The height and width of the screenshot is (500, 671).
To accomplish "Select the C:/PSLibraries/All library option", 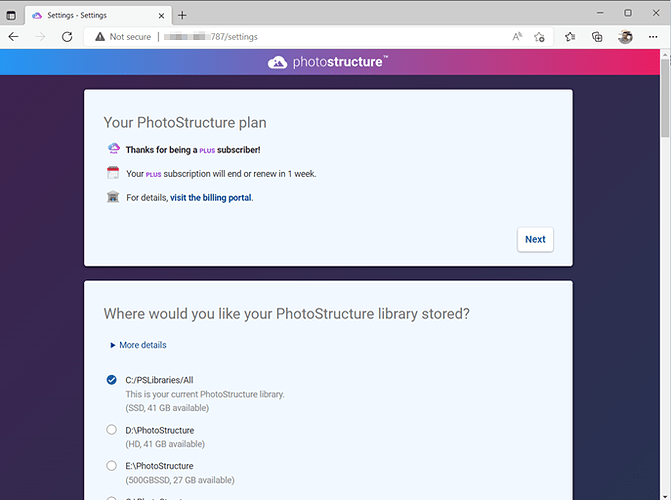I will 112,380.
